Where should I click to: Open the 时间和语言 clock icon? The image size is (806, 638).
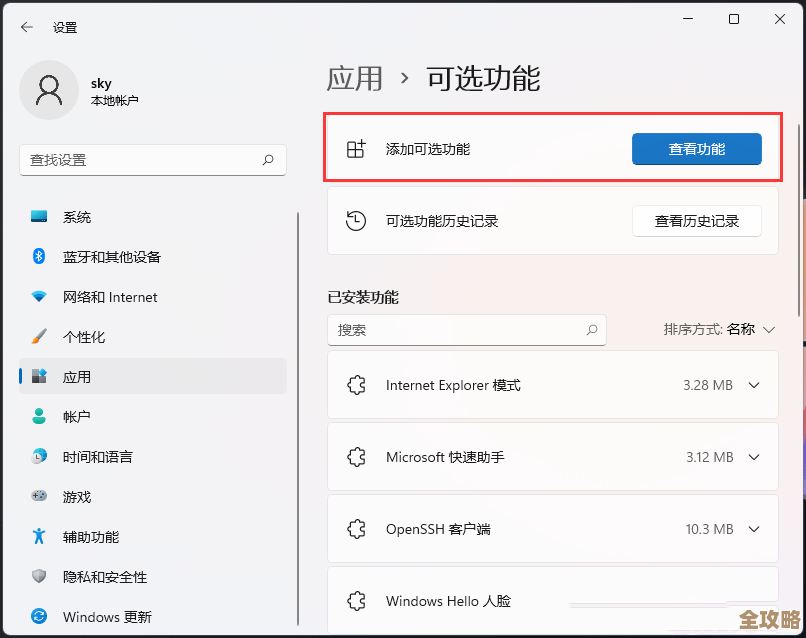(40, 457)
